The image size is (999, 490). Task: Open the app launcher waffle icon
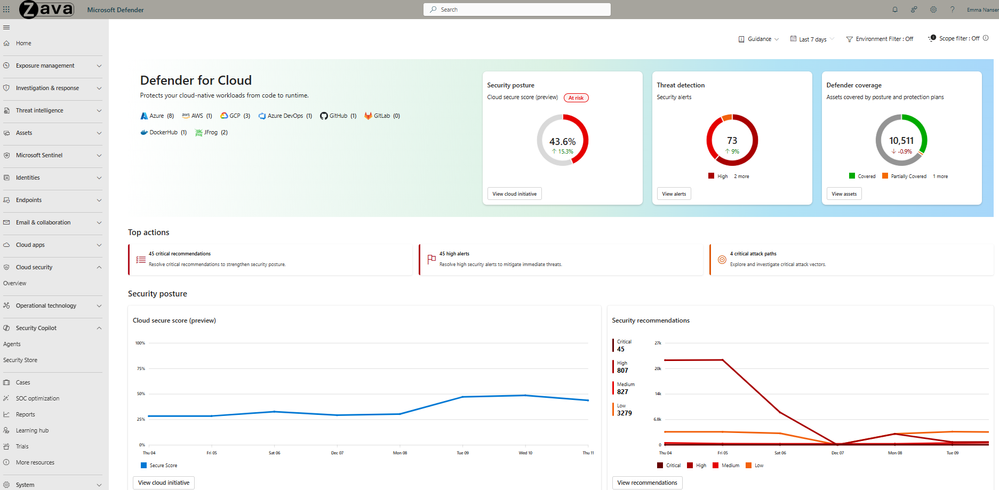click(x=6, y=10)
